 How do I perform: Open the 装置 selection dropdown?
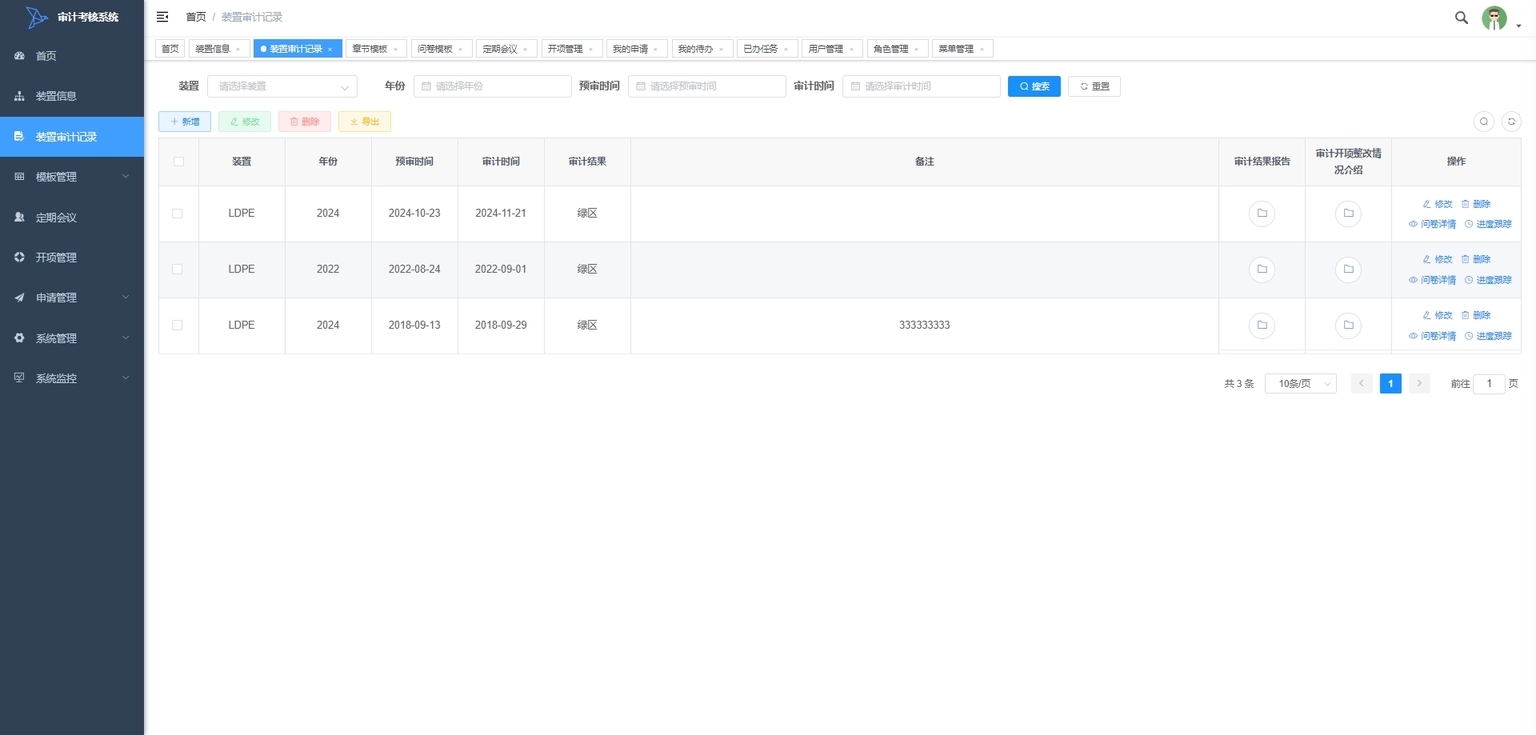pyautogui.click(x=282, y=87)
